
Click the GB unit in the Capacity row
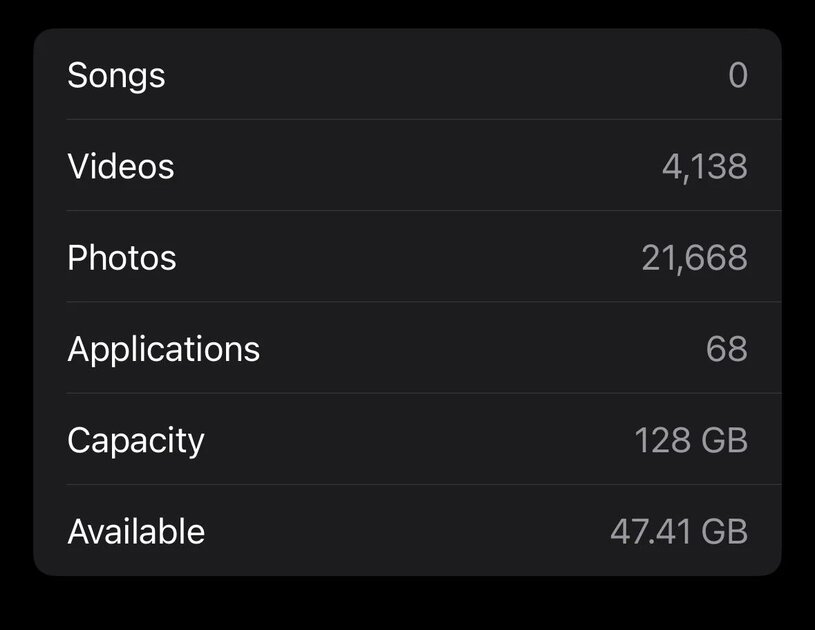(724, 440)
